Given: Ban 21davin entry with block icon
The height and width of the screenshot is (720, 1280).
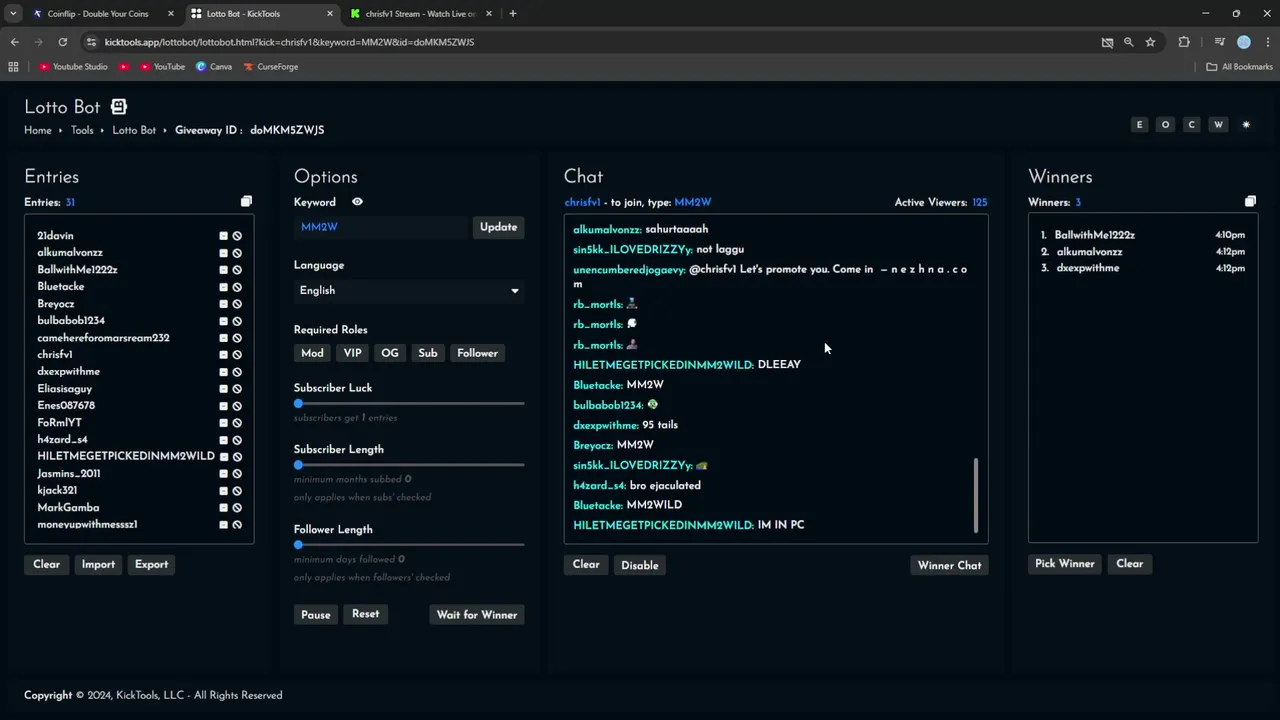Looking at the screenshot, I should point(237,236).
